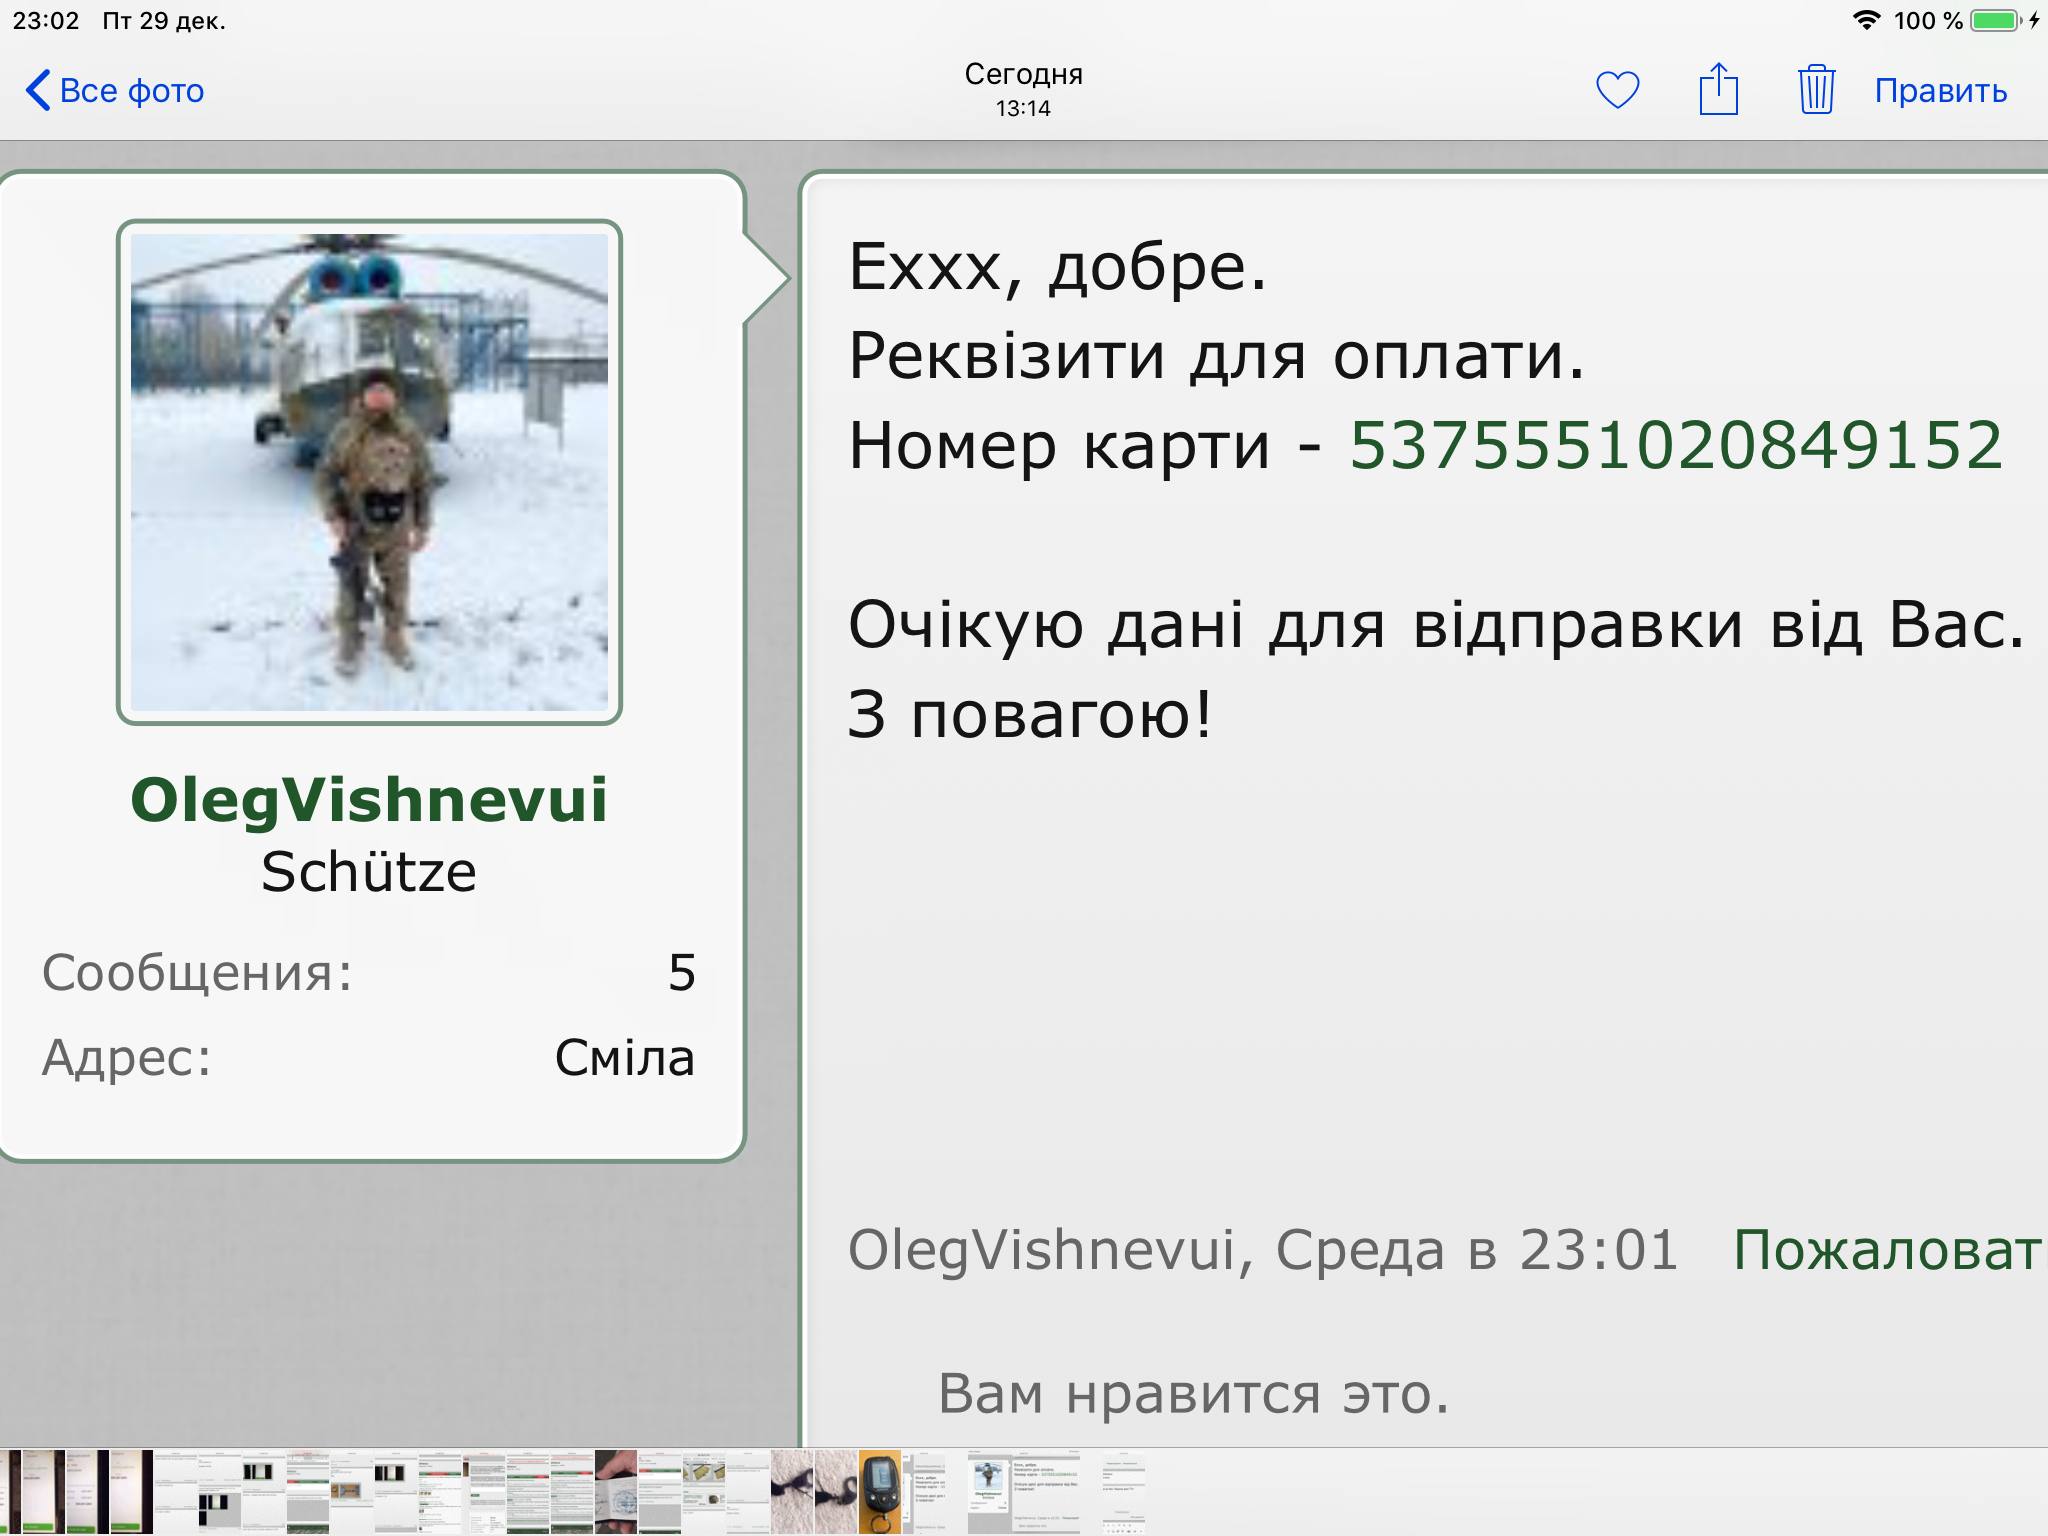Image resolution: width=2048 pixels, height=1536 pixels.
Task: Tap the clock time 23:02
Action: pyautogui.click(x=46, y=20)
